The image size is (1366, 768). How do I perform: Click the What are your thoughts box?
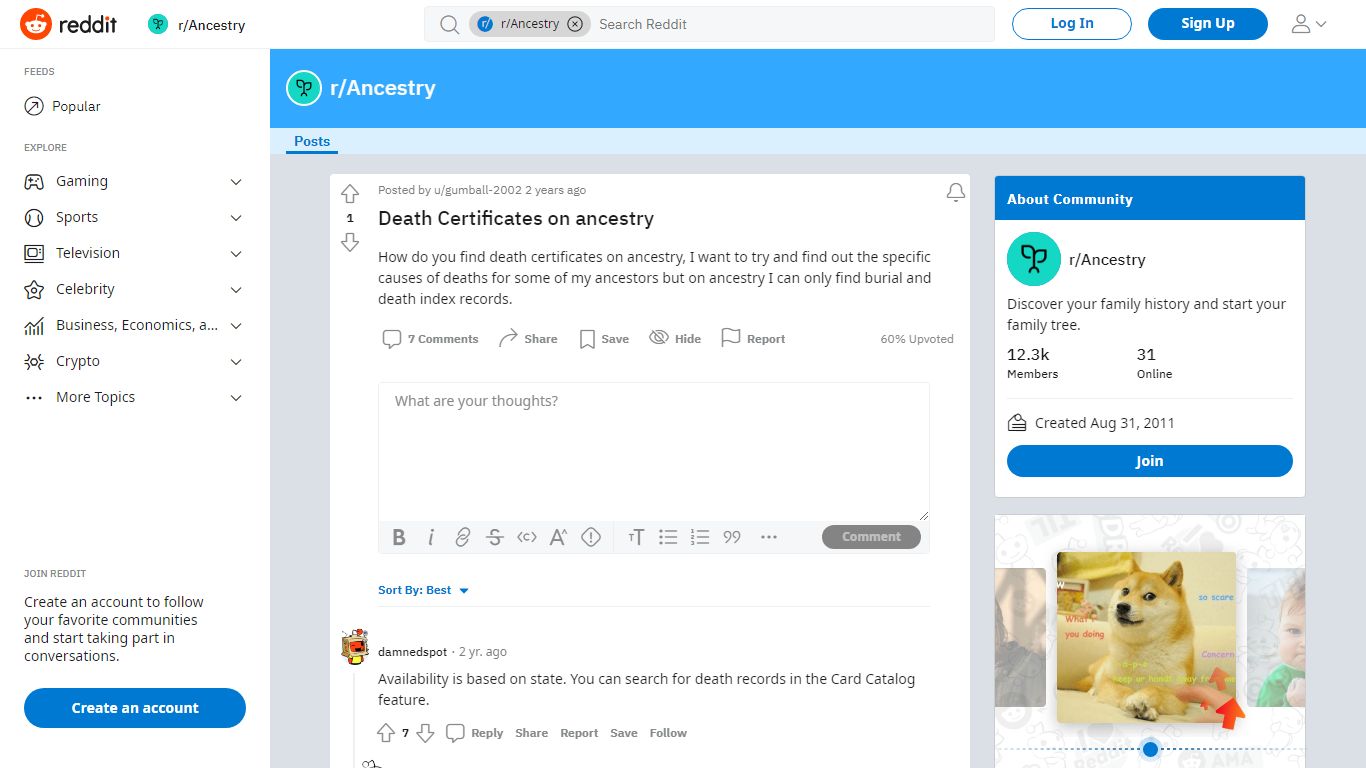pos(654,452)
